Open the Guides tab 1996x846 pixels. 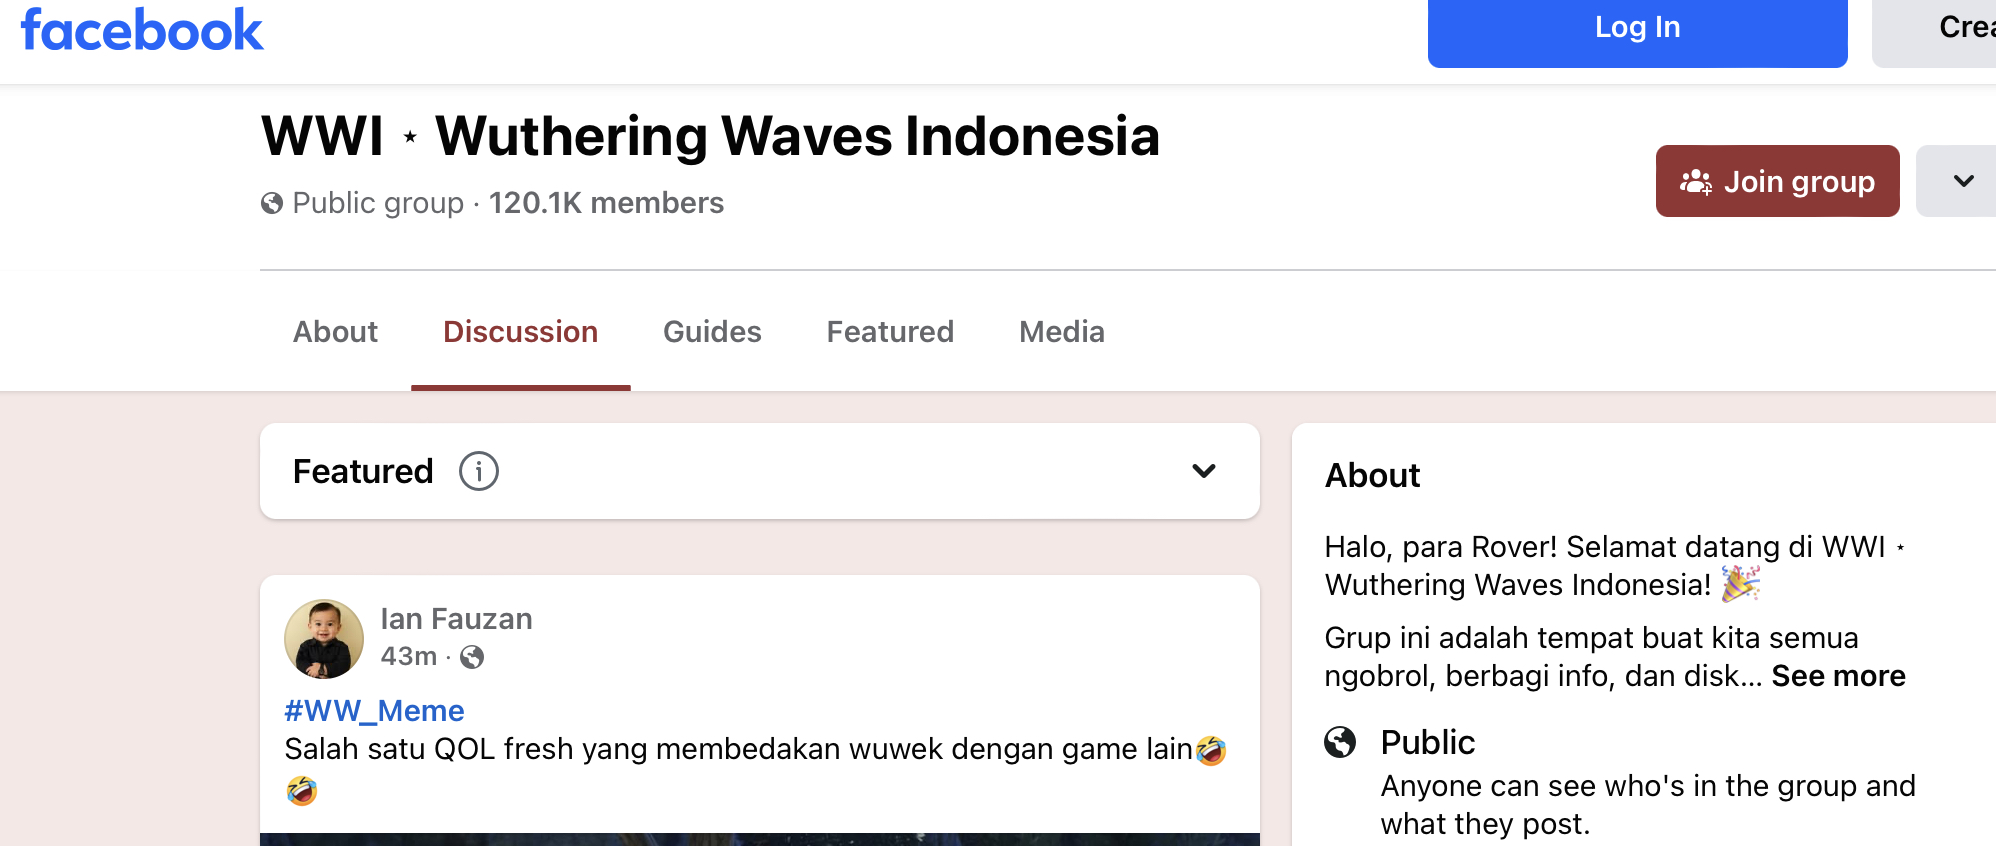click(712, 332)
